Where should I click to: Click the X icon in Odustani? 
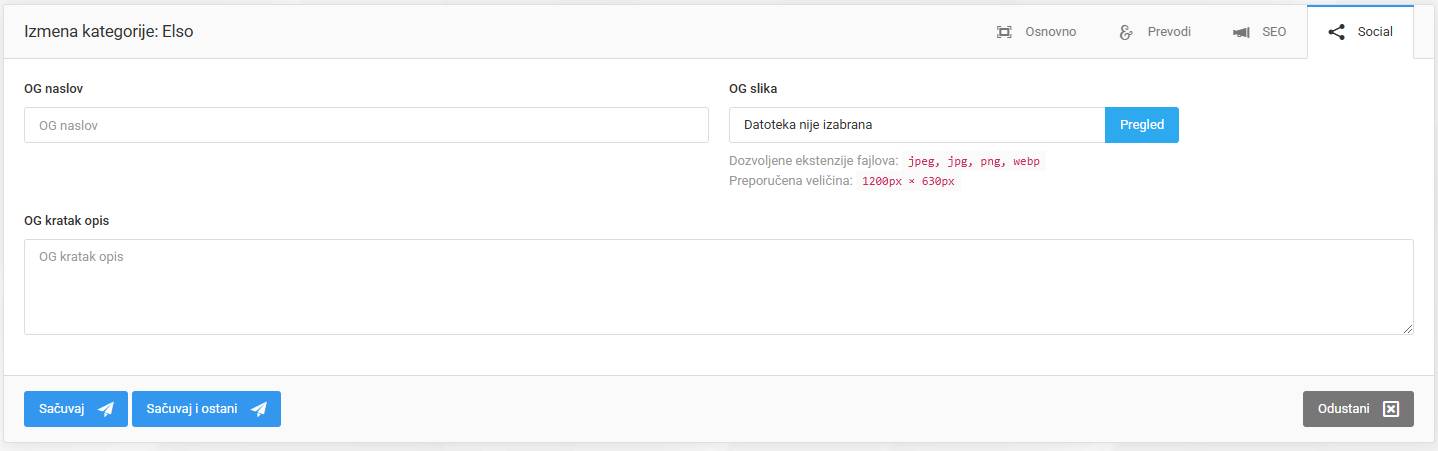tap(1390, 409)
